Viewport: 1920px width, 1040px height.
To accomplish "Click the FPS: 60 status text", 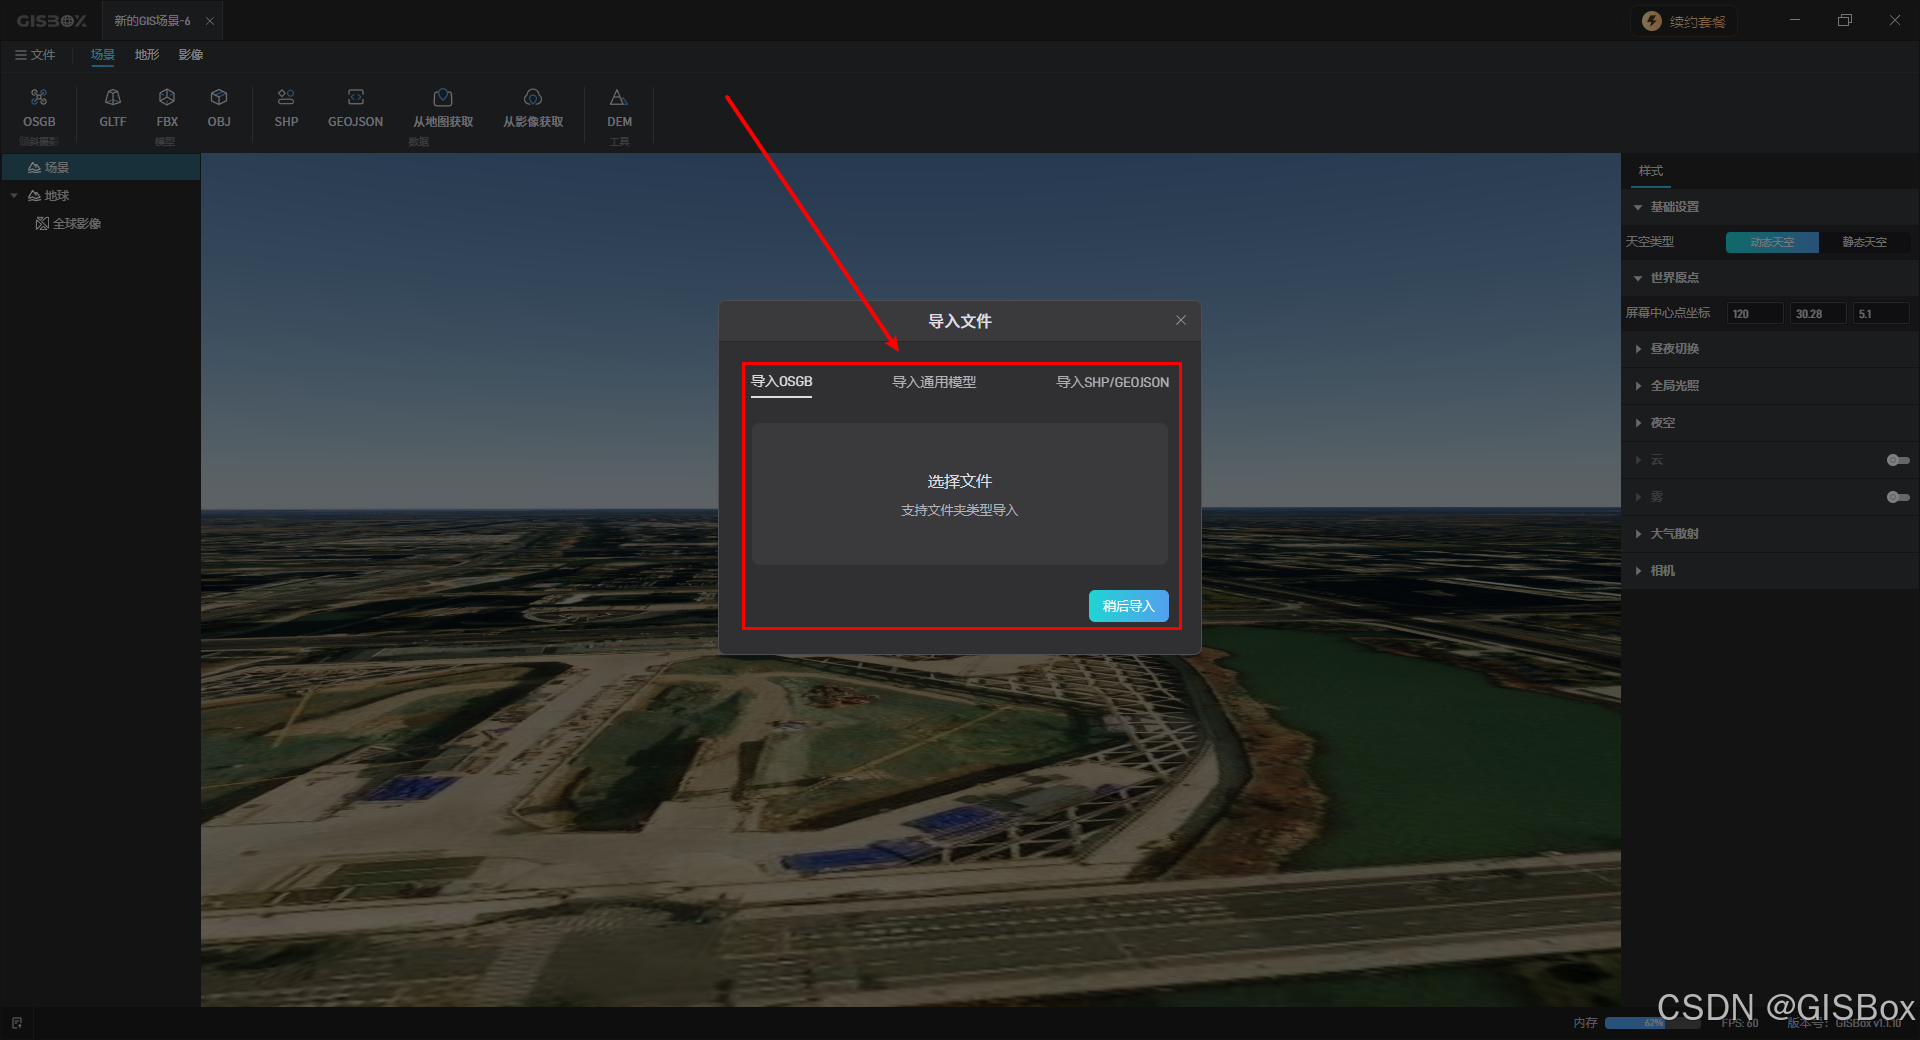I will tap(1740, 1023).
